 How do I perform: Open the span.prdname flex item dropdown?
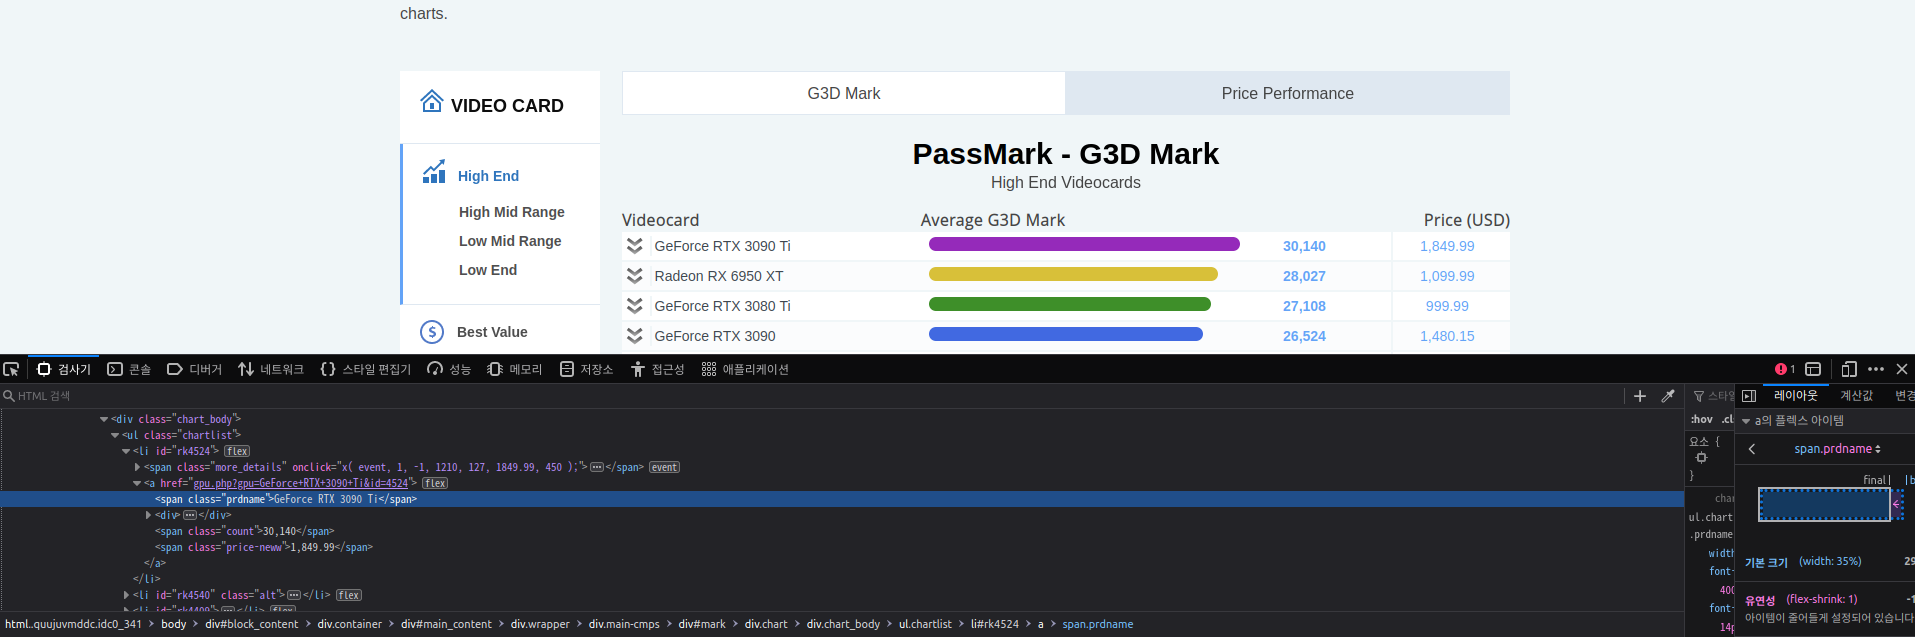[x=1837, y=449]
